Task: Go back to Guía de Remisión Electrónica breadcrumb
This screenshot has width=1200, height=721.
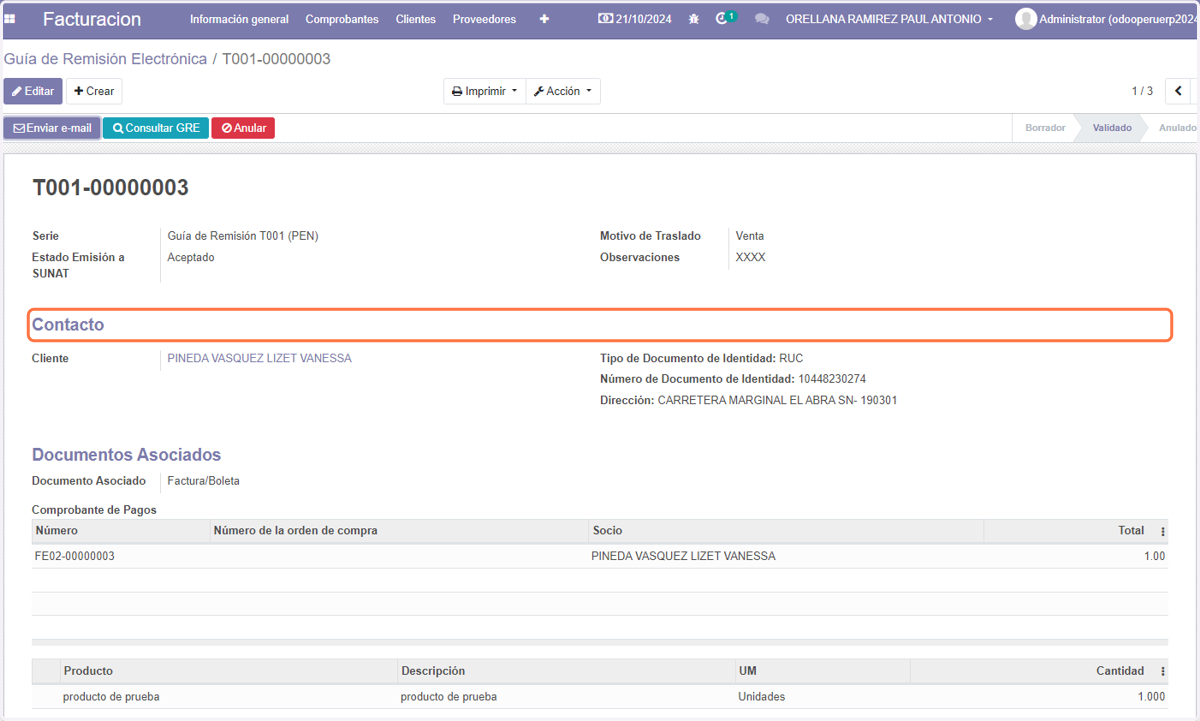Action: click(105, 59)
